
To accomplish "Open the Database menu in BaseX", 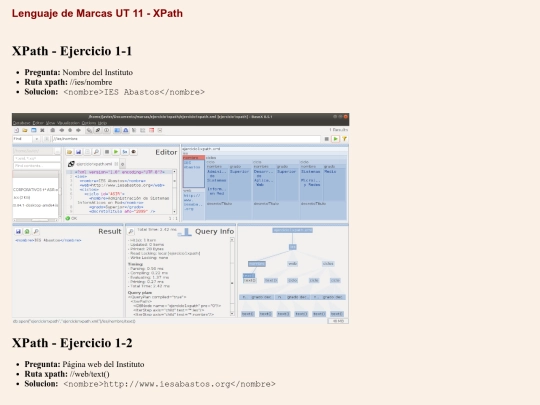I will pos(21,123).
